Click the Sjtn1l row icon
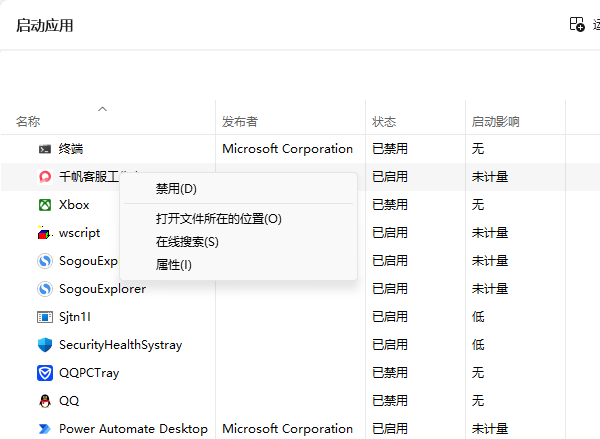Viewport: 600px width, 439px height. (45, 317)
